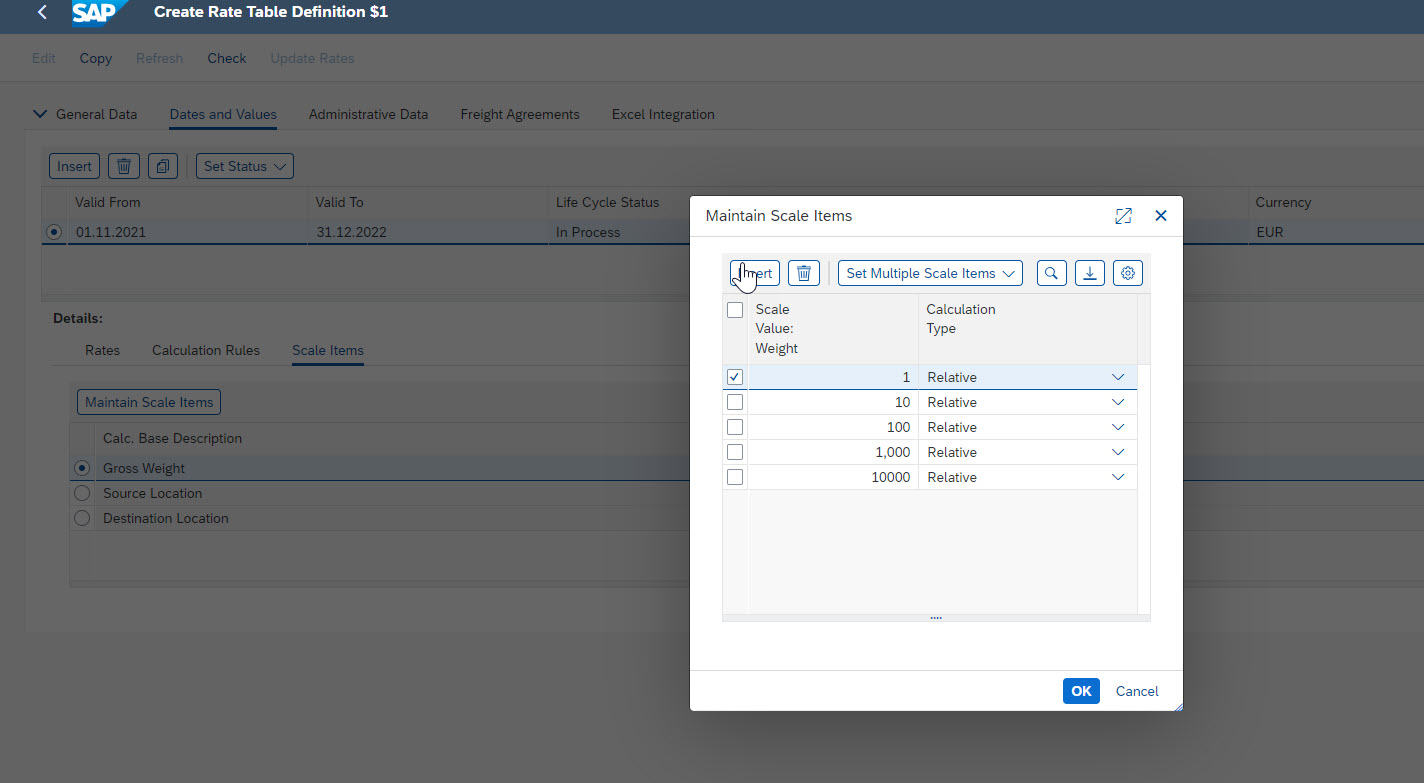Click the trash icon above the validity table
Image resolution: width=1424 pixels, height=783 pixels.
click(x=123, y=166)
